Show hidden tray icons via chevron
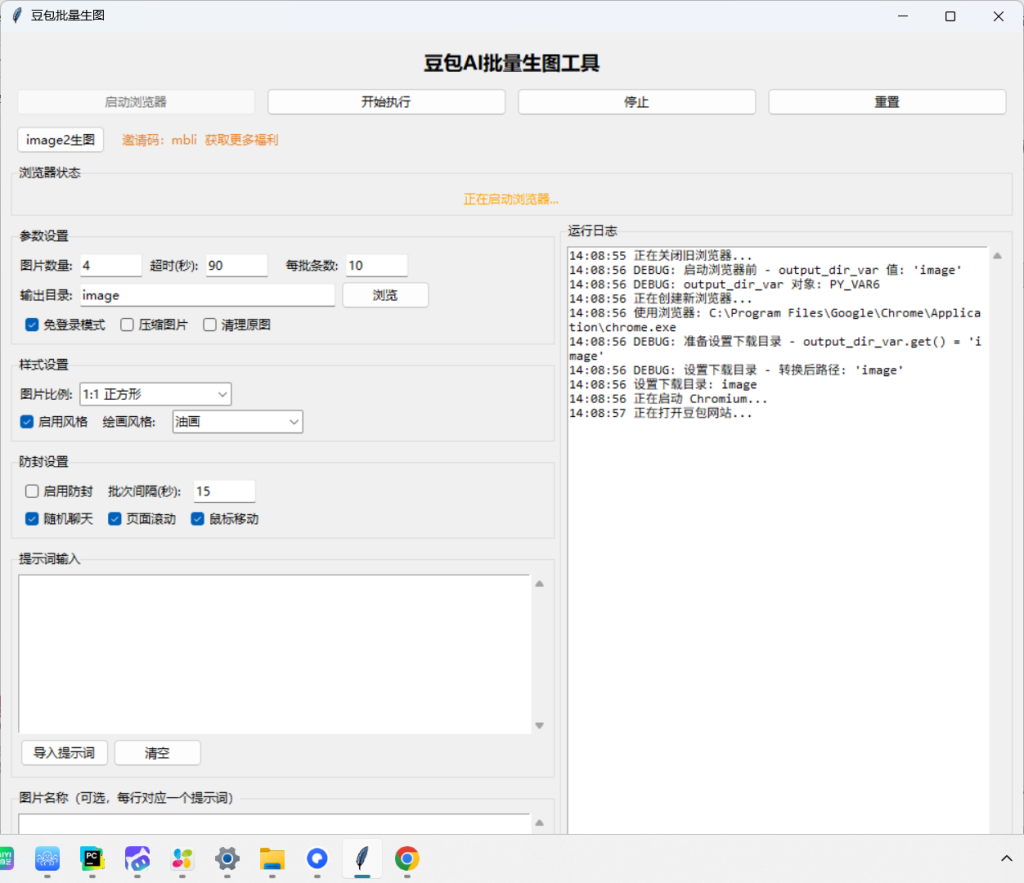The height and width of the screenshot is (883, 1024). tap(1006, 858)
